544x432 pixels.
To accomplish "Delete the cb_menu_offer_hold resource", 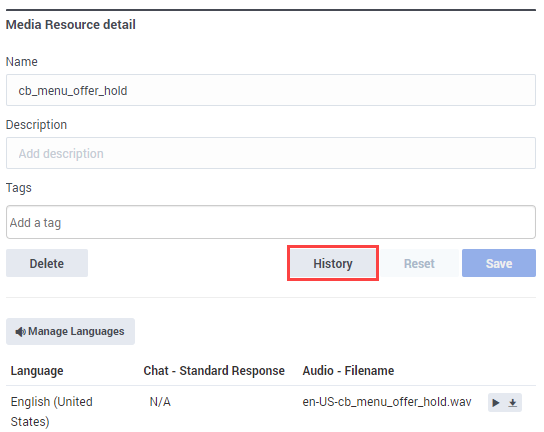I will 47,263.
